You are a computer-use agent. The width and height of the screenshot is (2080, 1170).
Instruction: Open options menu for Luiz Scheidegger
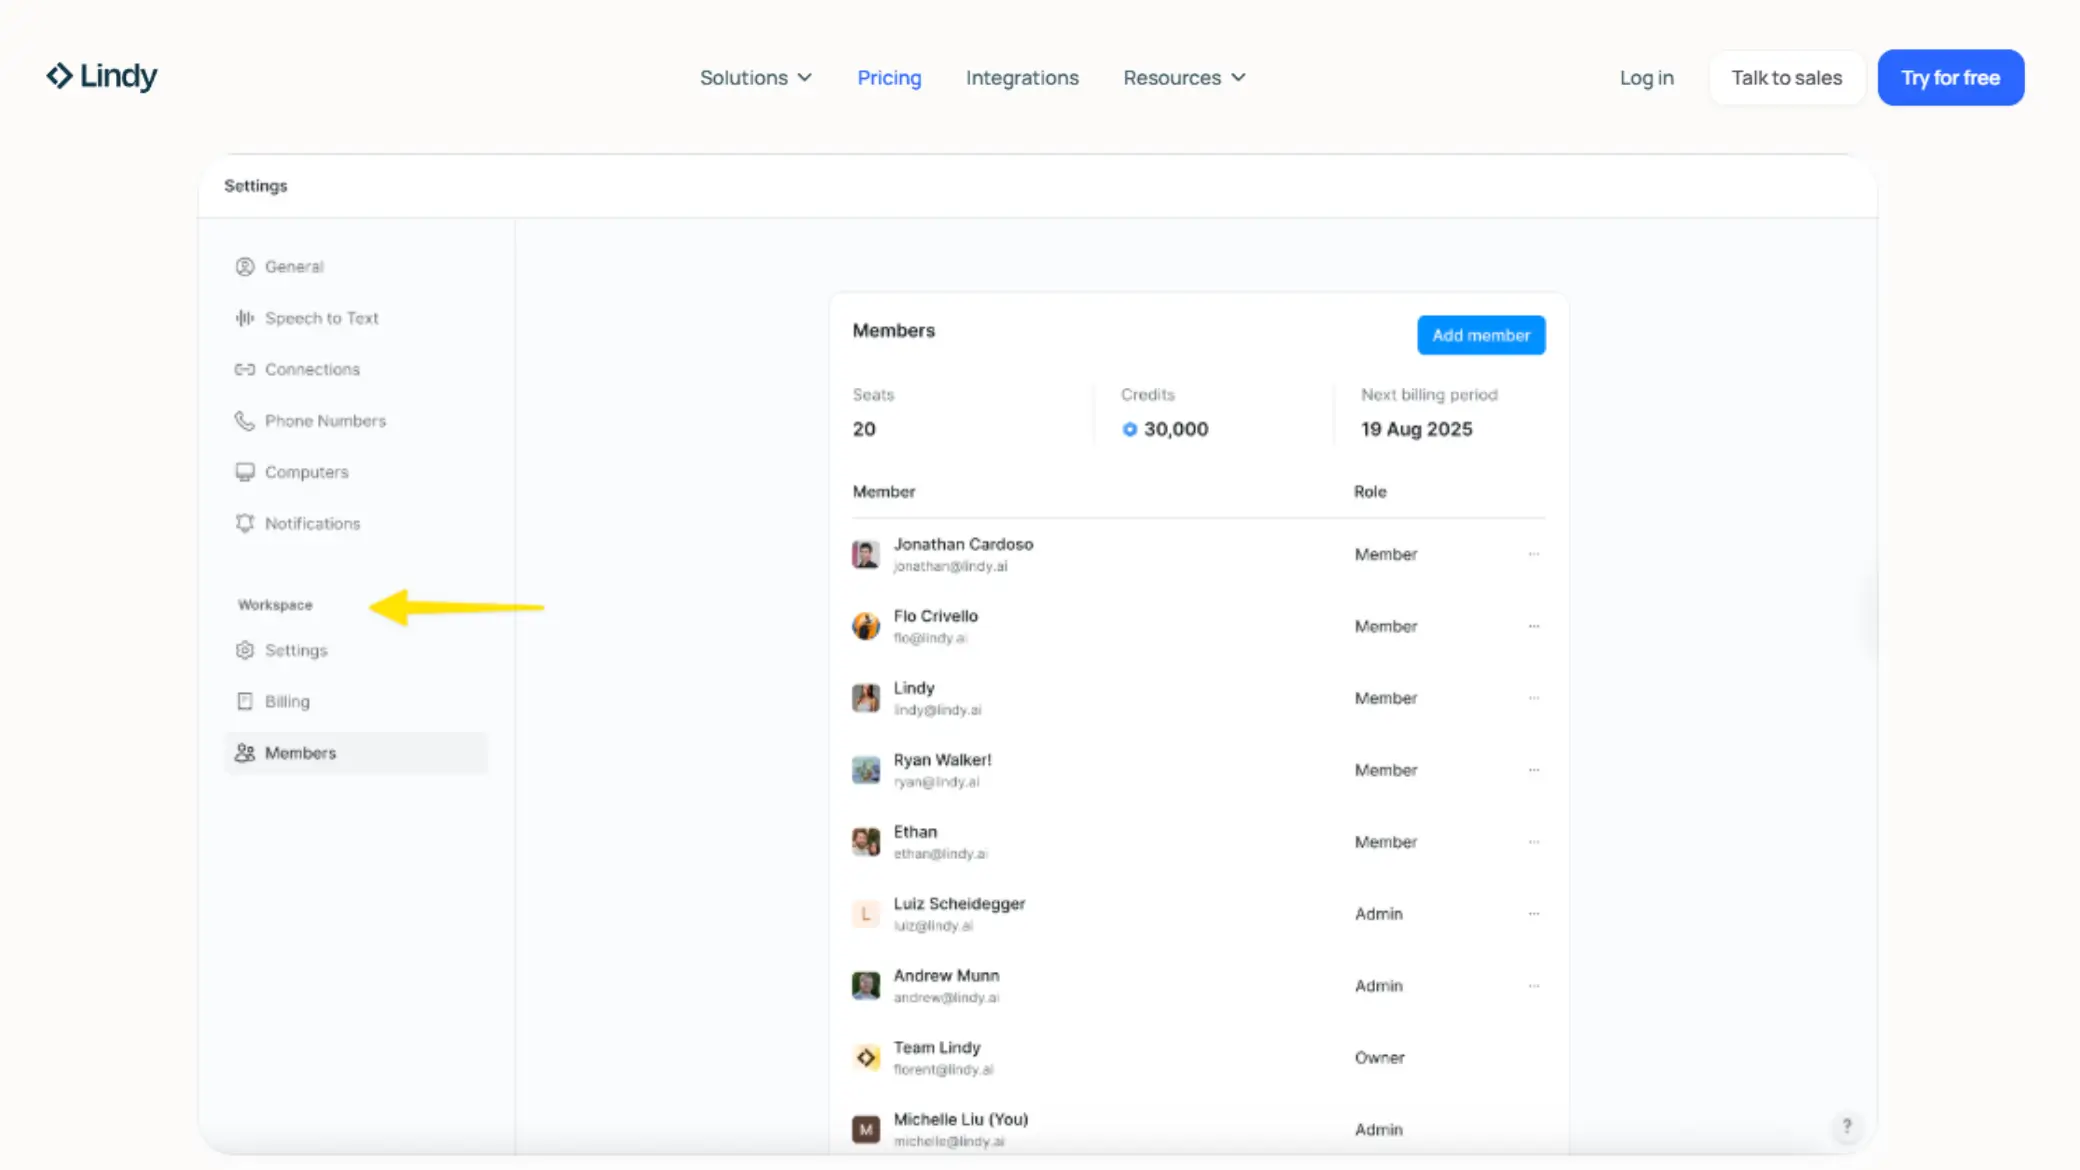(1533, 914)
